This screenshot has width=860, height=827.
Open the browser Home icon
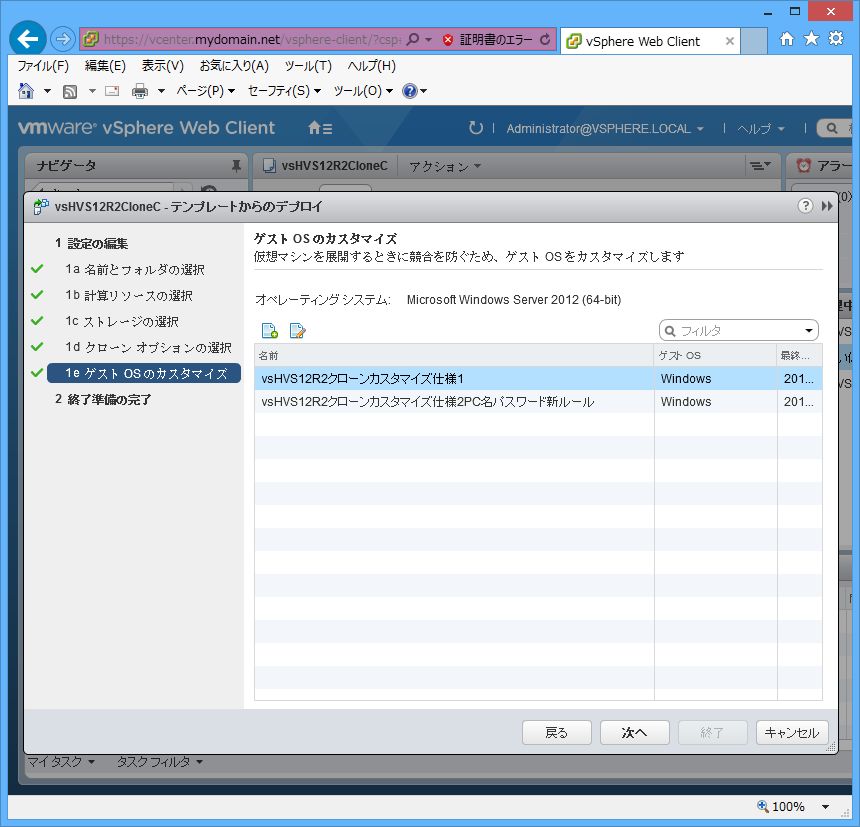[787, 39]
